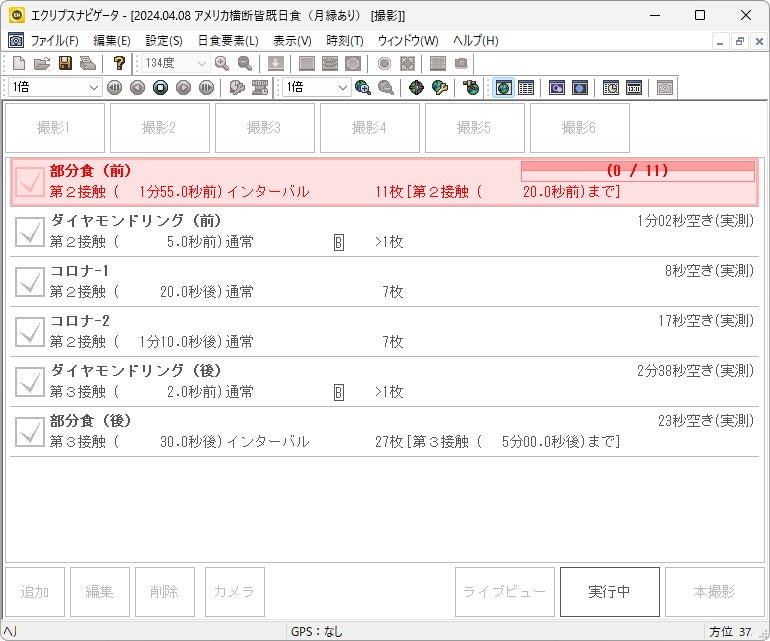The image size is (770, 641).
Task: Click the ライブビュー button
Action: coord(504,592)
